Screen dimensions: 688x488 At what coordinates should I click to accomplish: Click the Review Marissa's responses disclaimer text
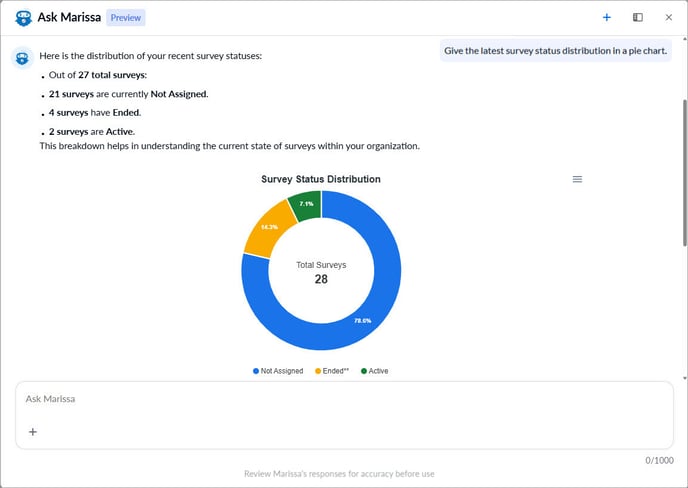tap(339, 474)
